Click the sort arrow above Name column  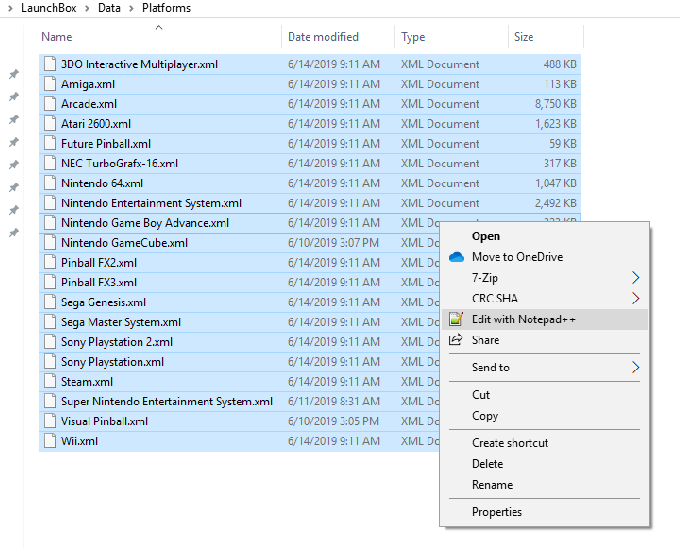click(x=159, y=27)
